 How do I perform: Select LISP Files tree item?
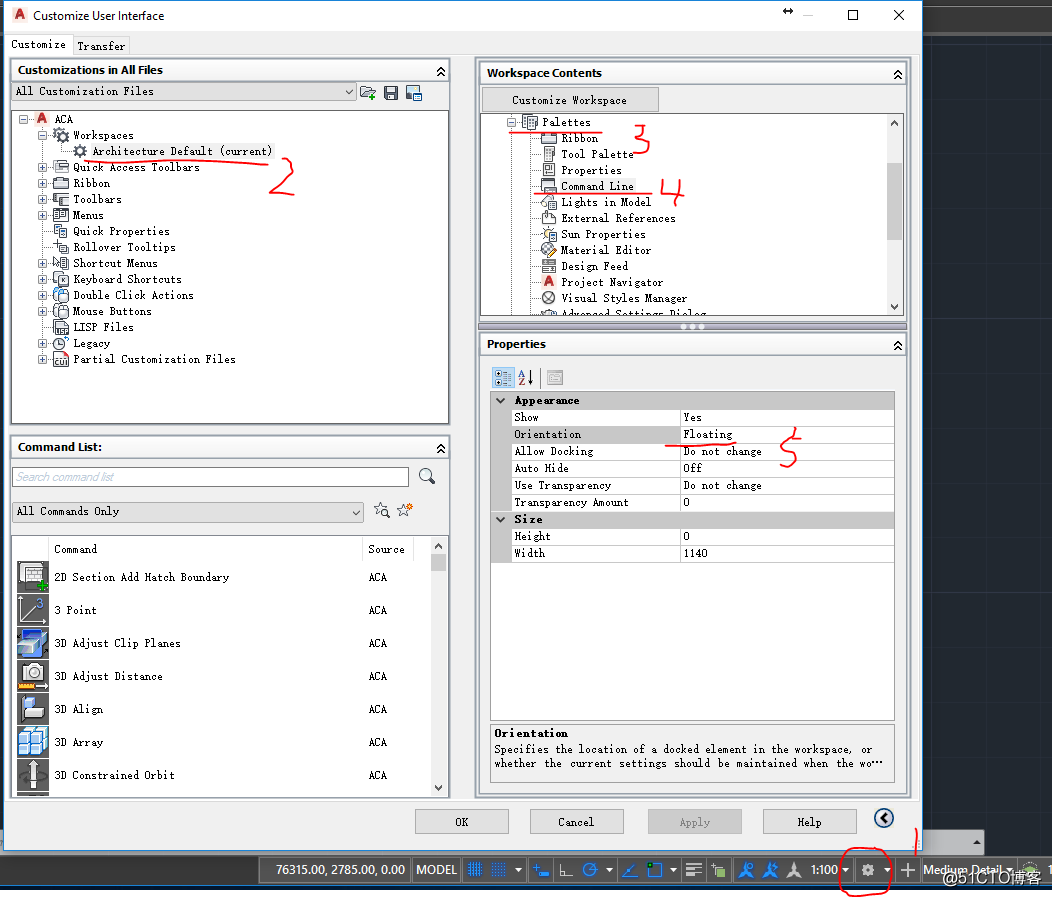[103, 327]
